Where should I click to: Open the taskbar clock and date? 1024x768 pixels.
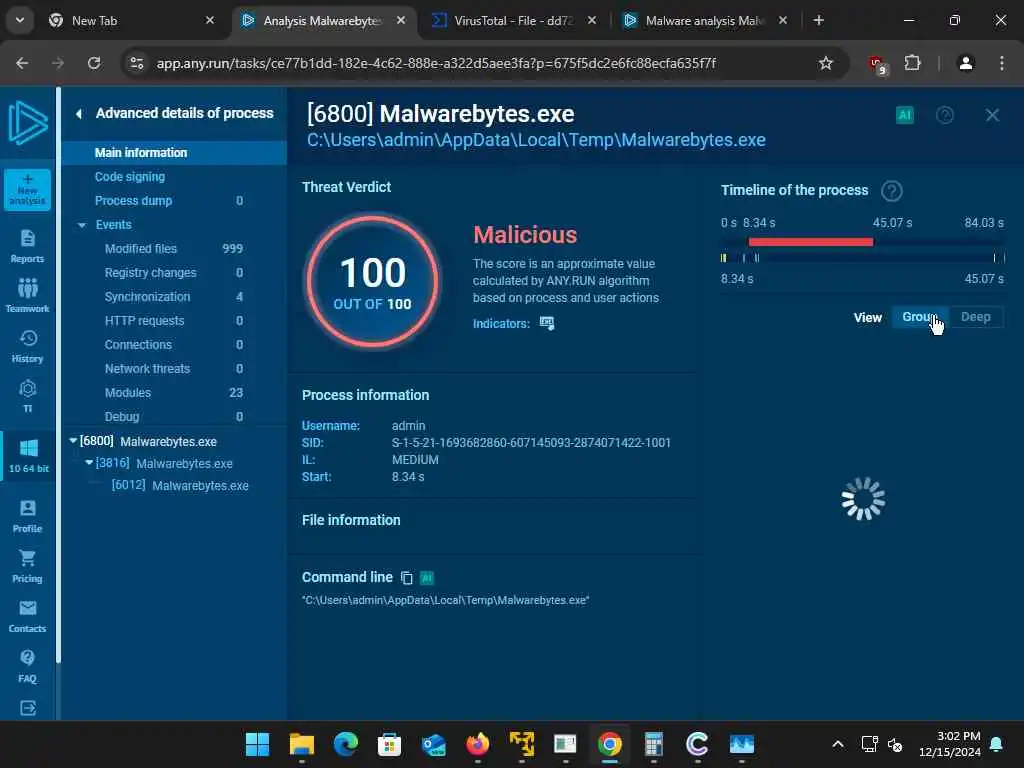pyautogui.click(x=950, y=744)
